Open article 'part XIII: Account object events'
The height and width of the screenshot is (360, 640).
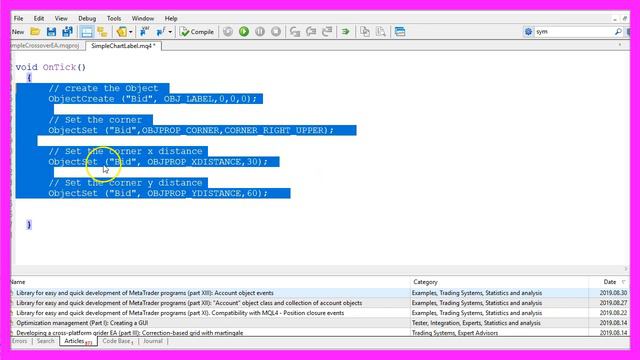point(145,293)
